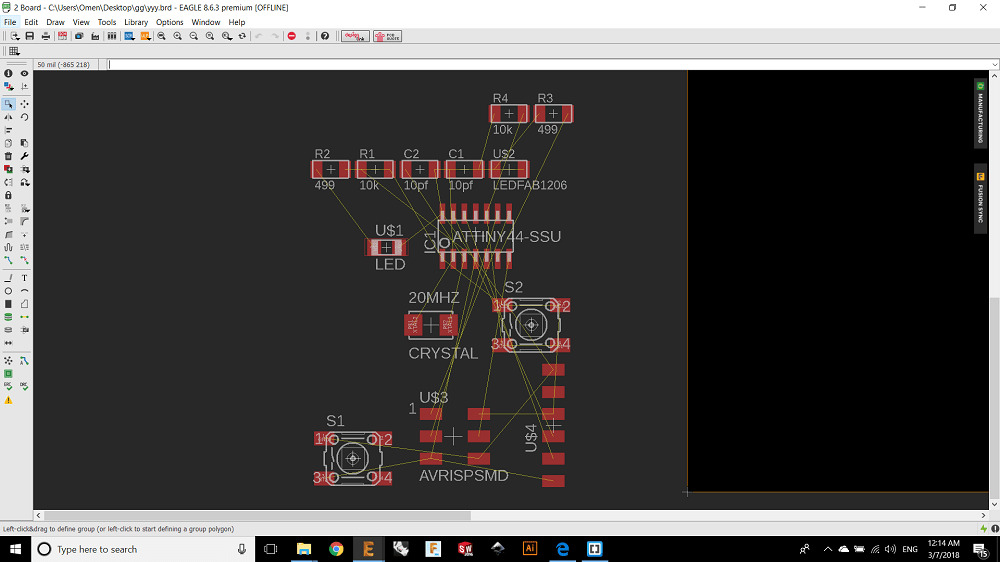The image size is (1000, 562).
Task: Select the Delete trash can tool
Action: [8, 156]
